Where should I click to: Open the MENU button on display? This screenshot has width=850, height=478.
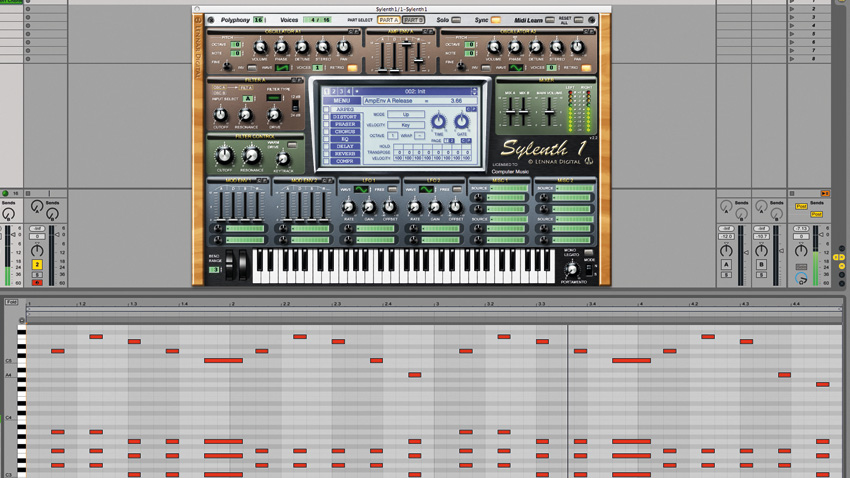point(342,101)
